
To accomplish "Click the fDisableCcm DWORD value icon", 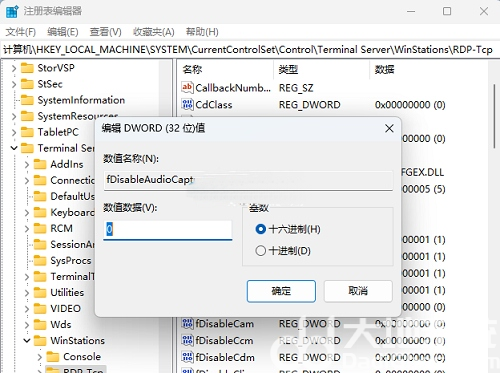I will pos(187,340).
